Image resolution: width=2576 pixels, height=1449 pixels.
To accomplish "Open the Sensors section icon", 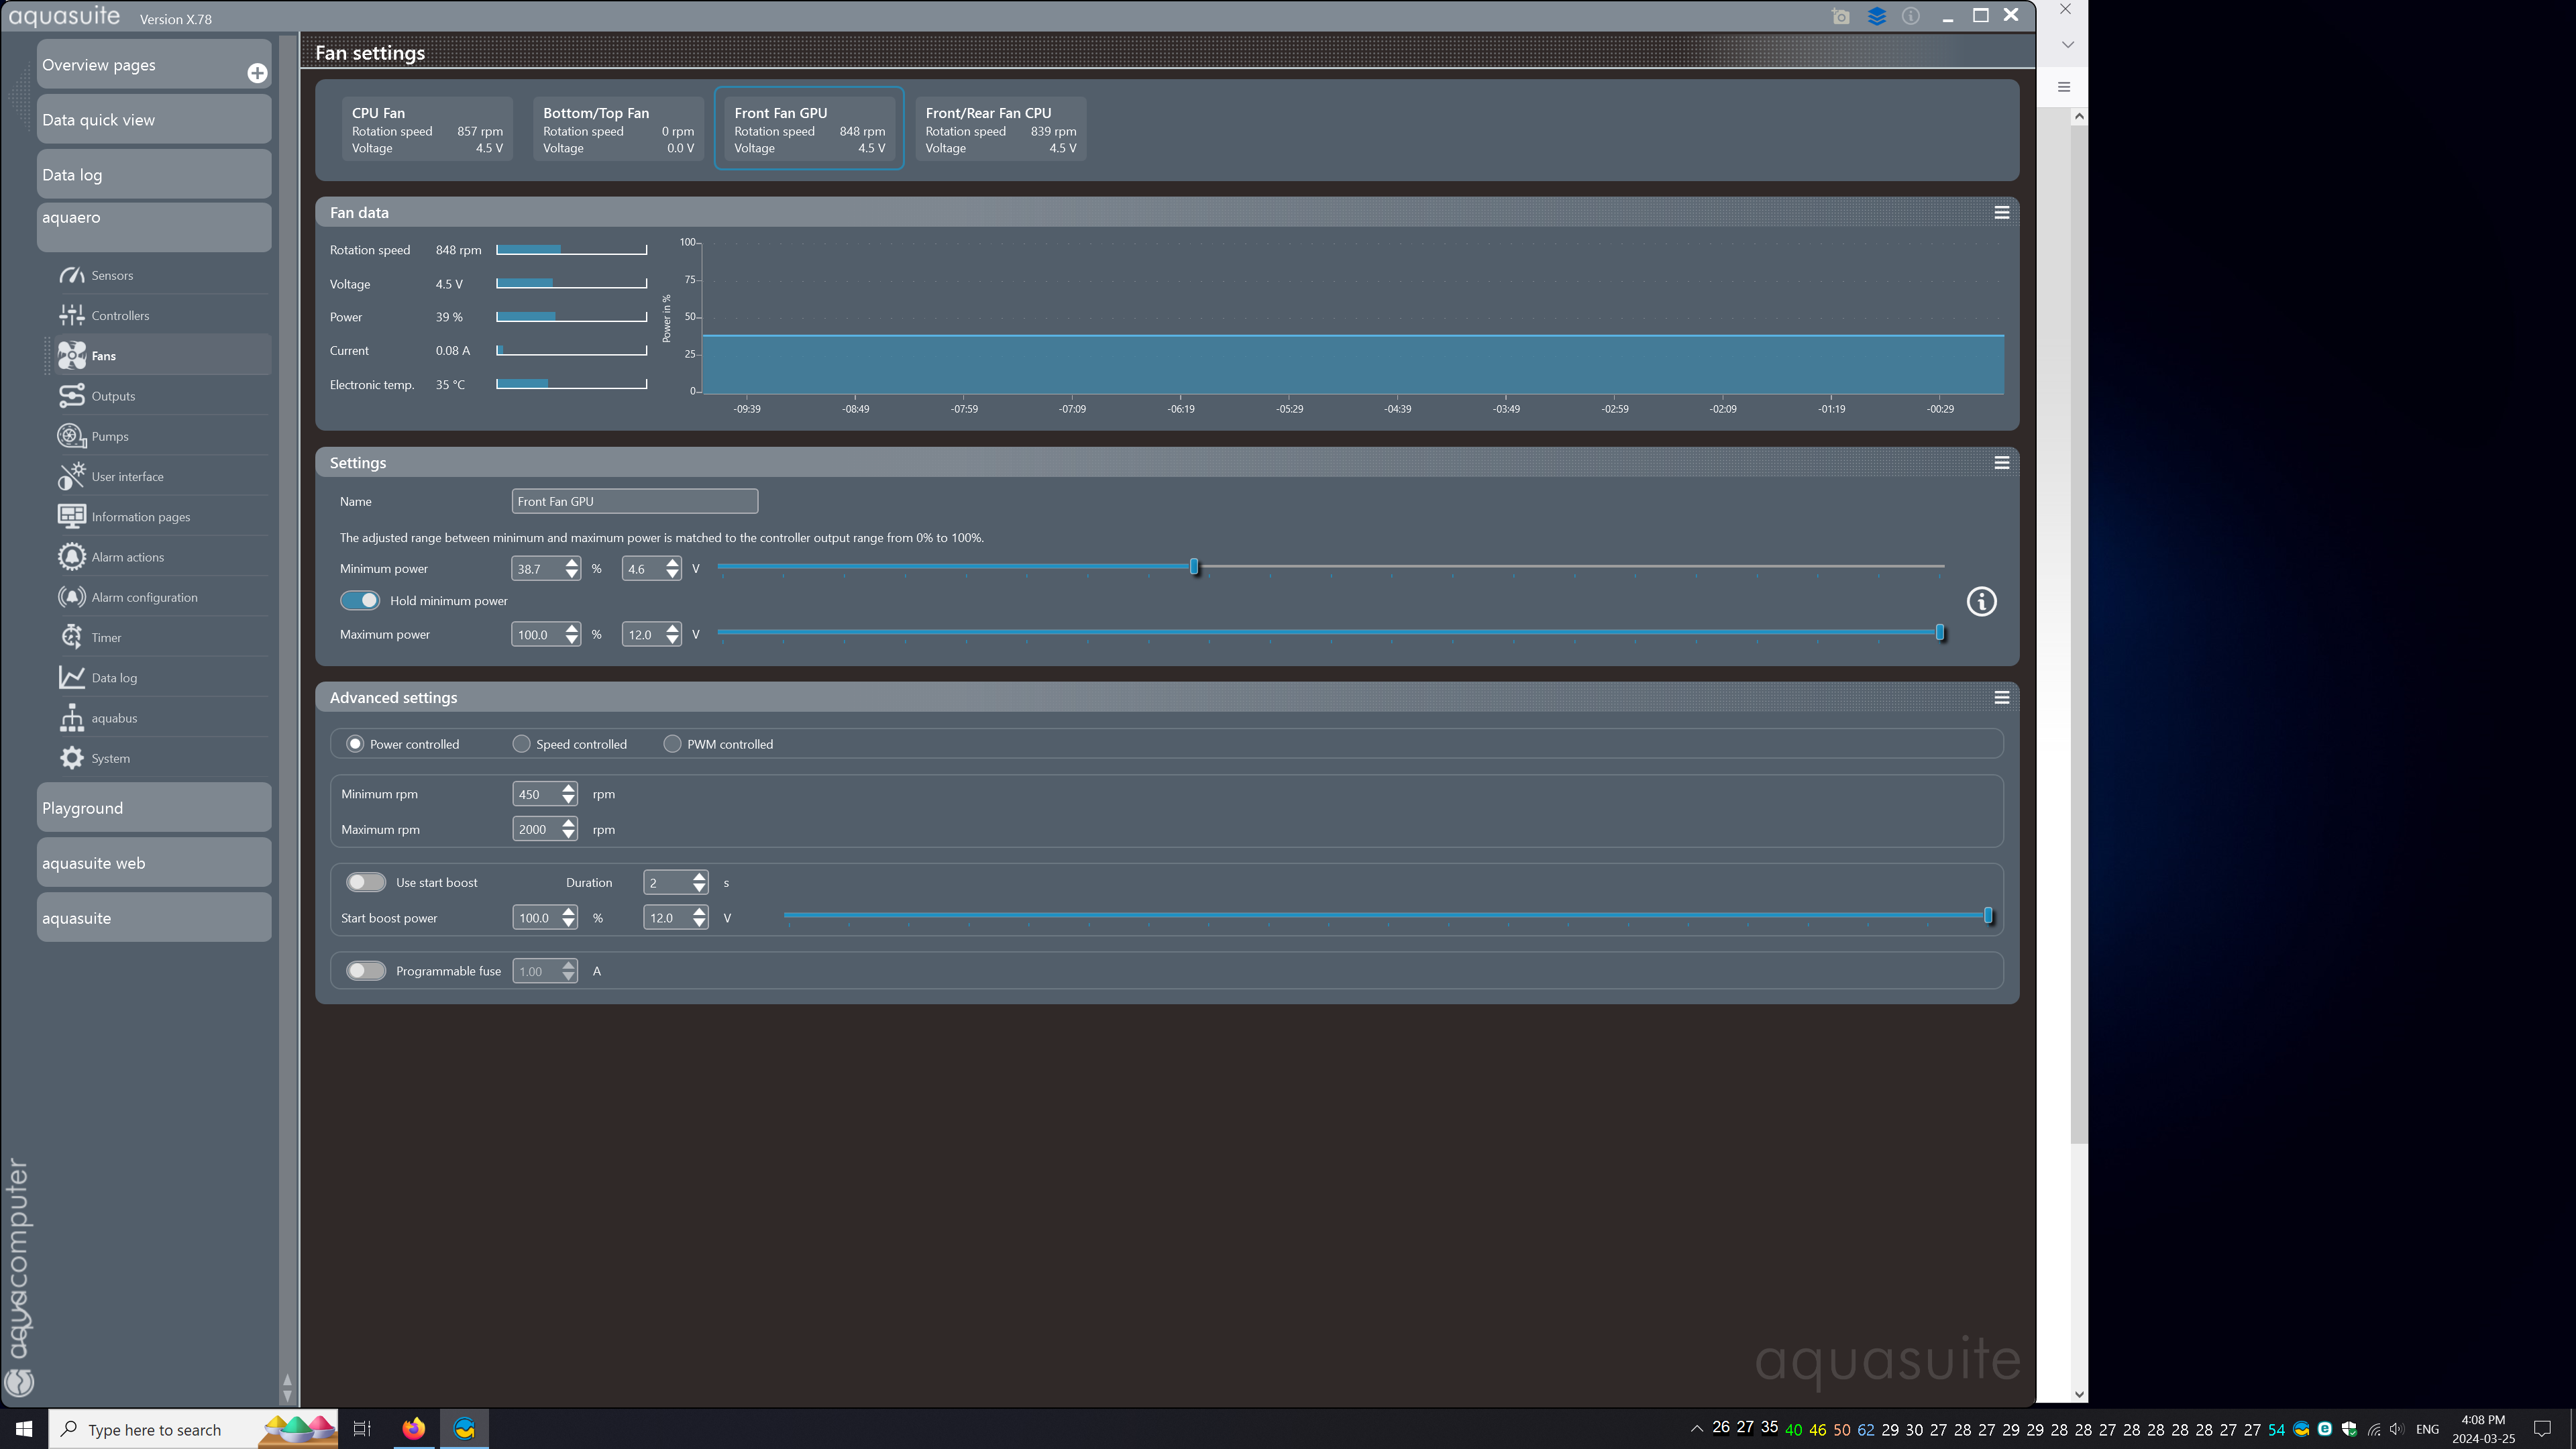I will pos(71,275).
